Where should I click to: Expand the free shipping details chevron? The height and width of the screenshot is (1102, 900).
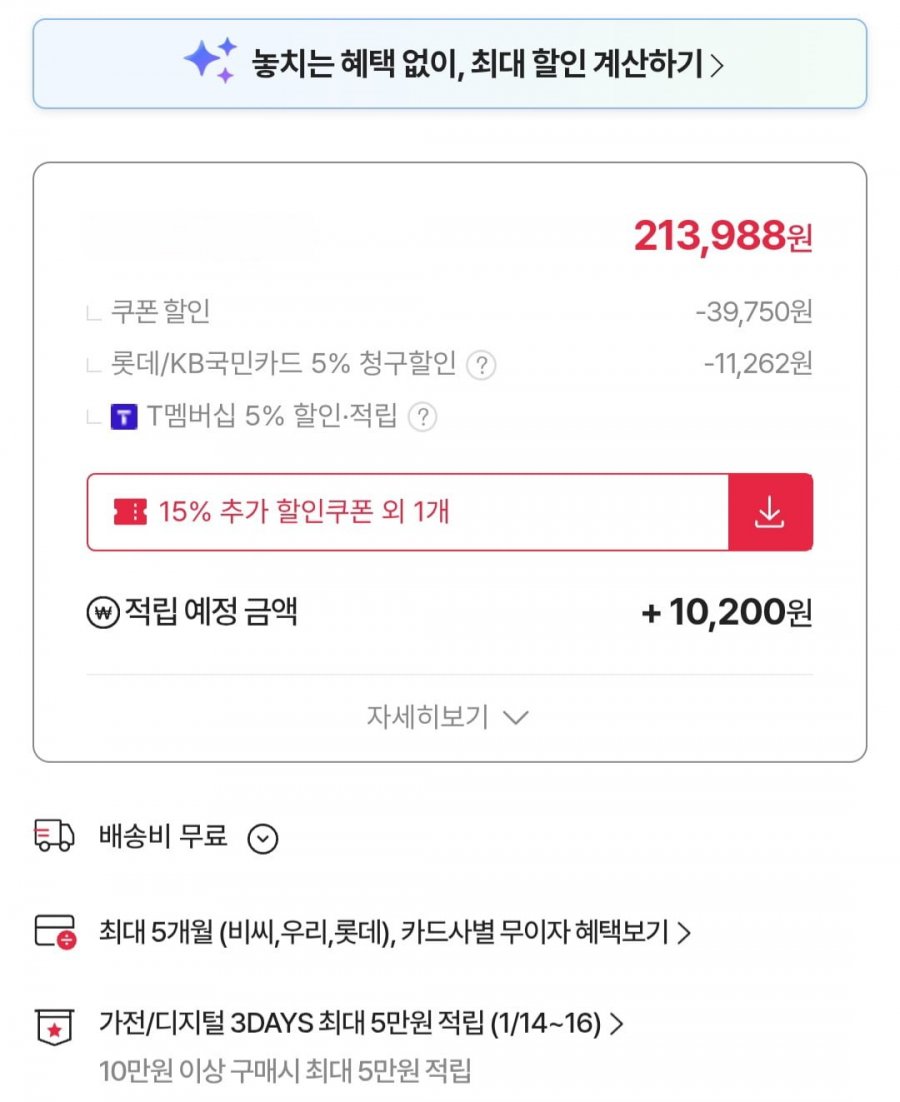262,839
